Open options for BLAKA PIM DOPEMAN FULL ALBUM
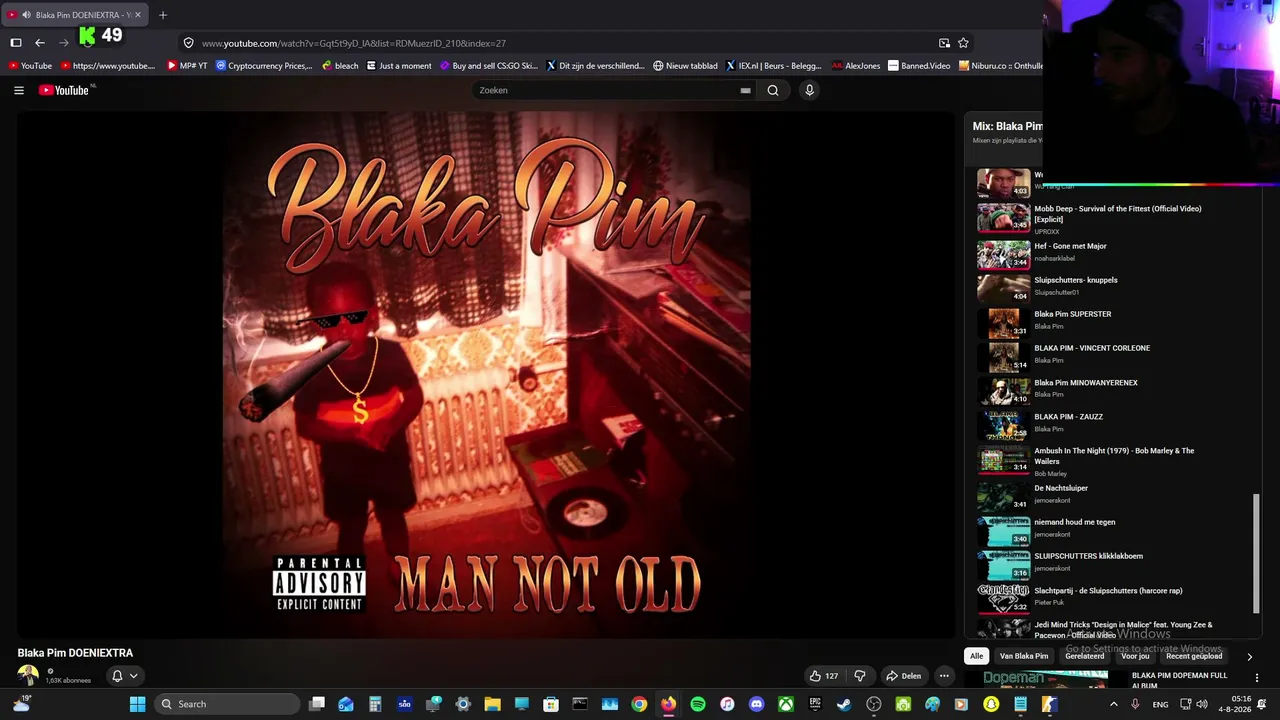 click(x=1257, y=678)
